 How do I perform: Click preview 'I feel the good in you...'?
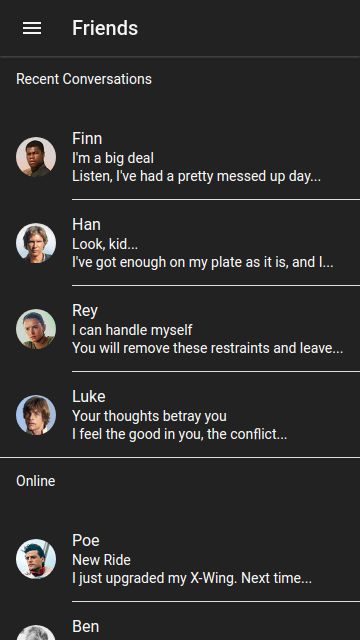click(180, 434)
